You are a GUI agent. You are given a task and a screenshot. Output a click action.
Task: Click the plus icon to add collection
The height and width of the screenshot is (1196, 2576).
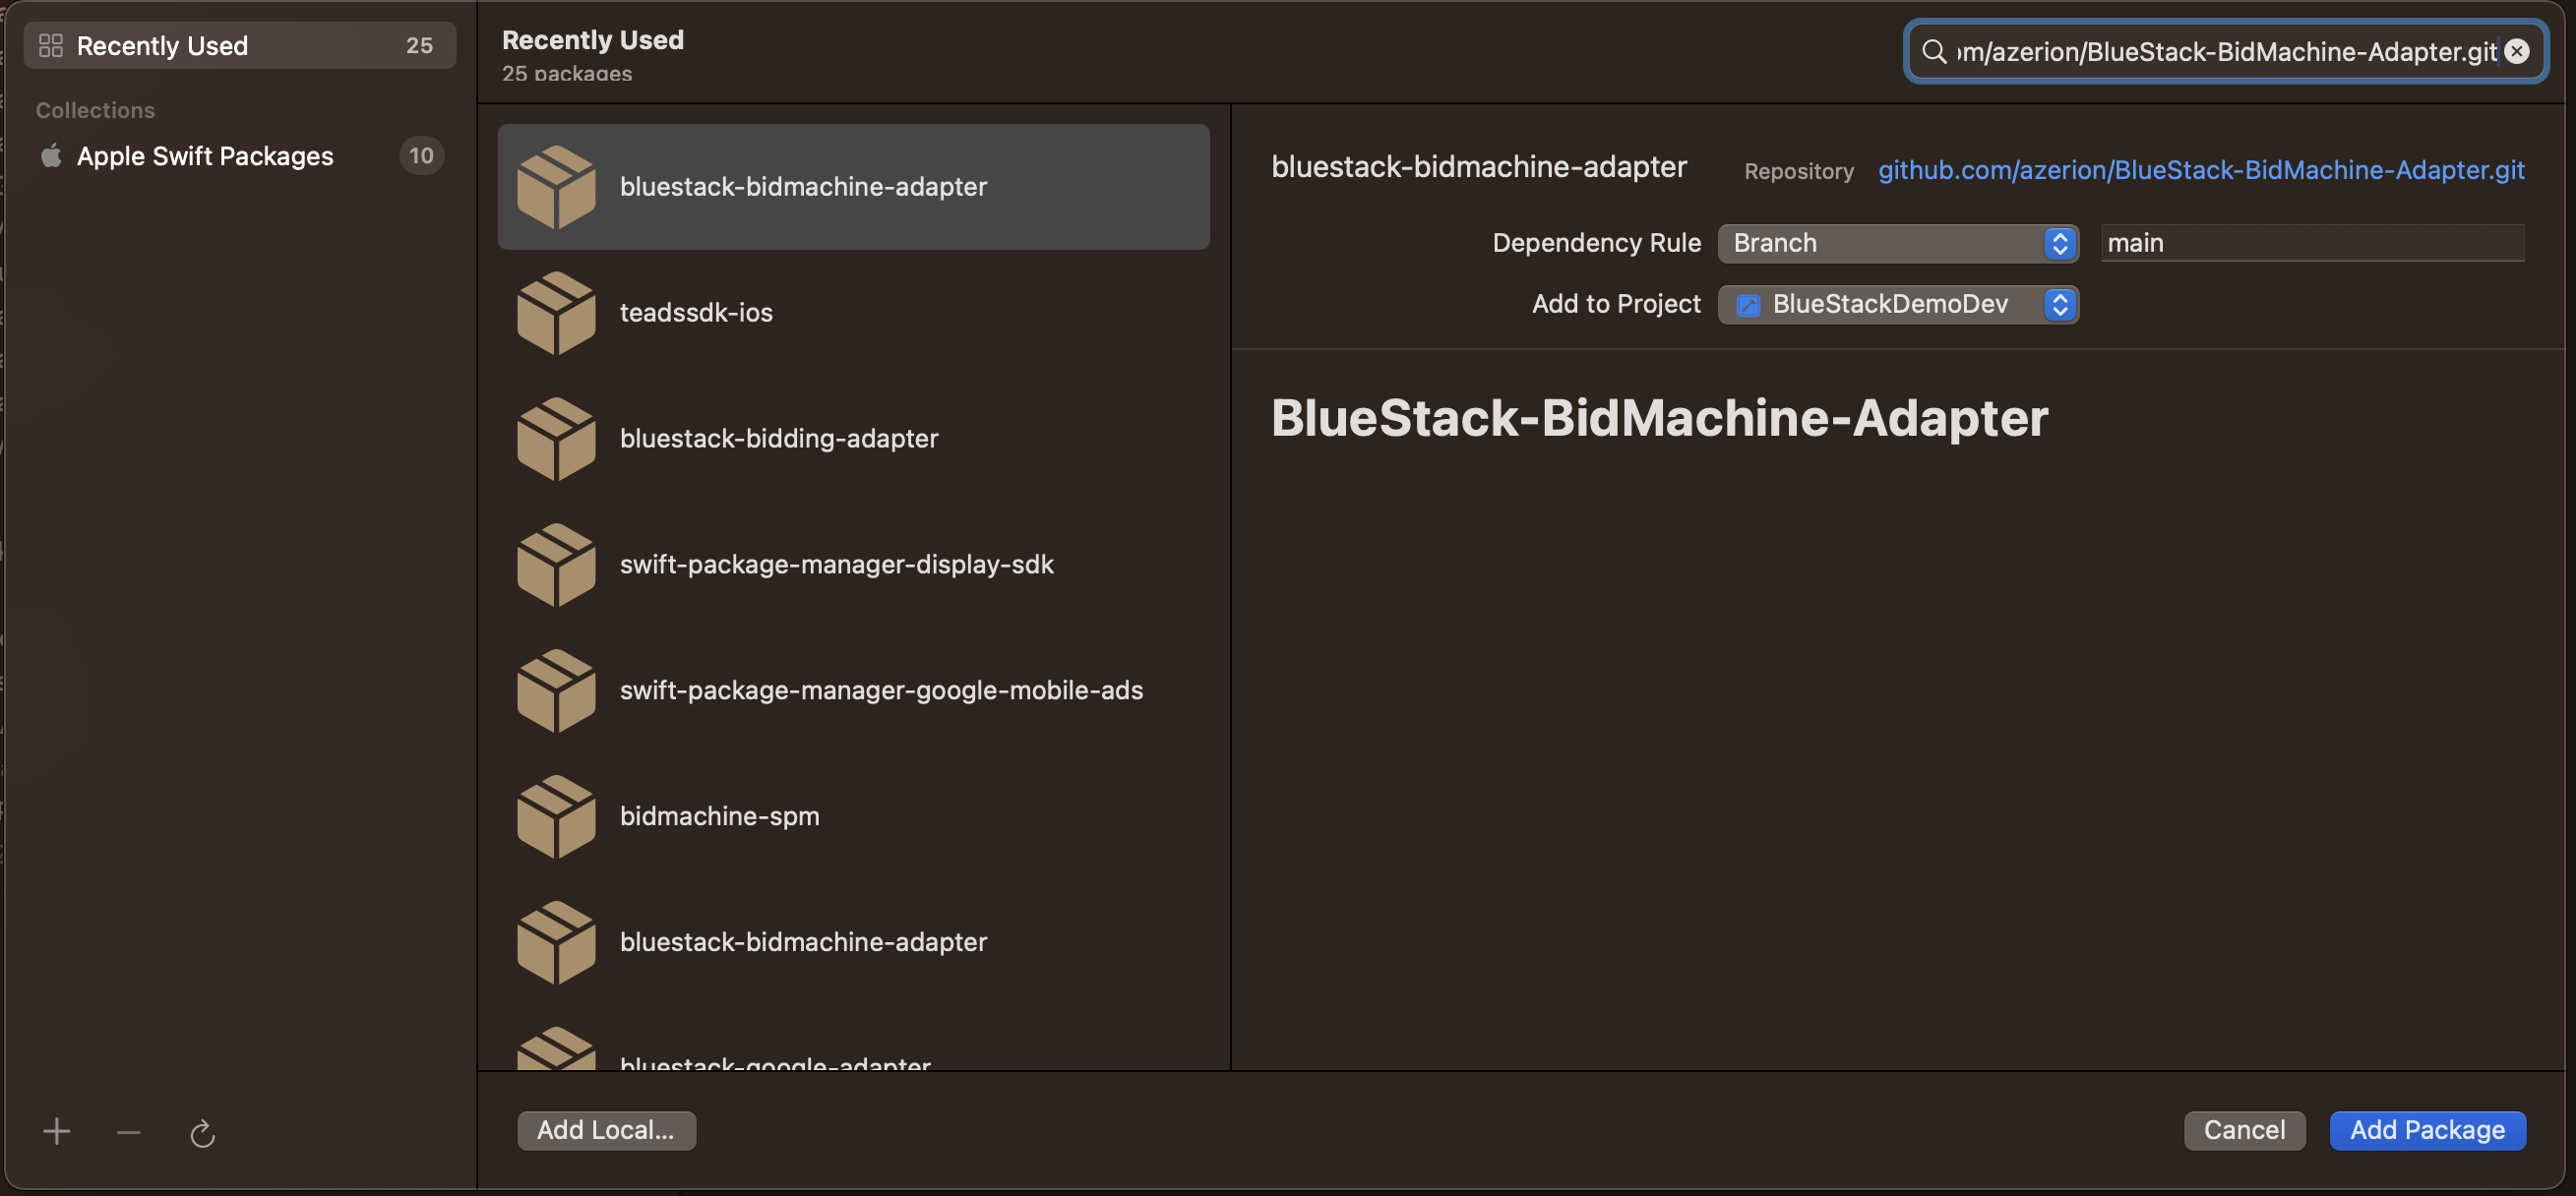56,1131
